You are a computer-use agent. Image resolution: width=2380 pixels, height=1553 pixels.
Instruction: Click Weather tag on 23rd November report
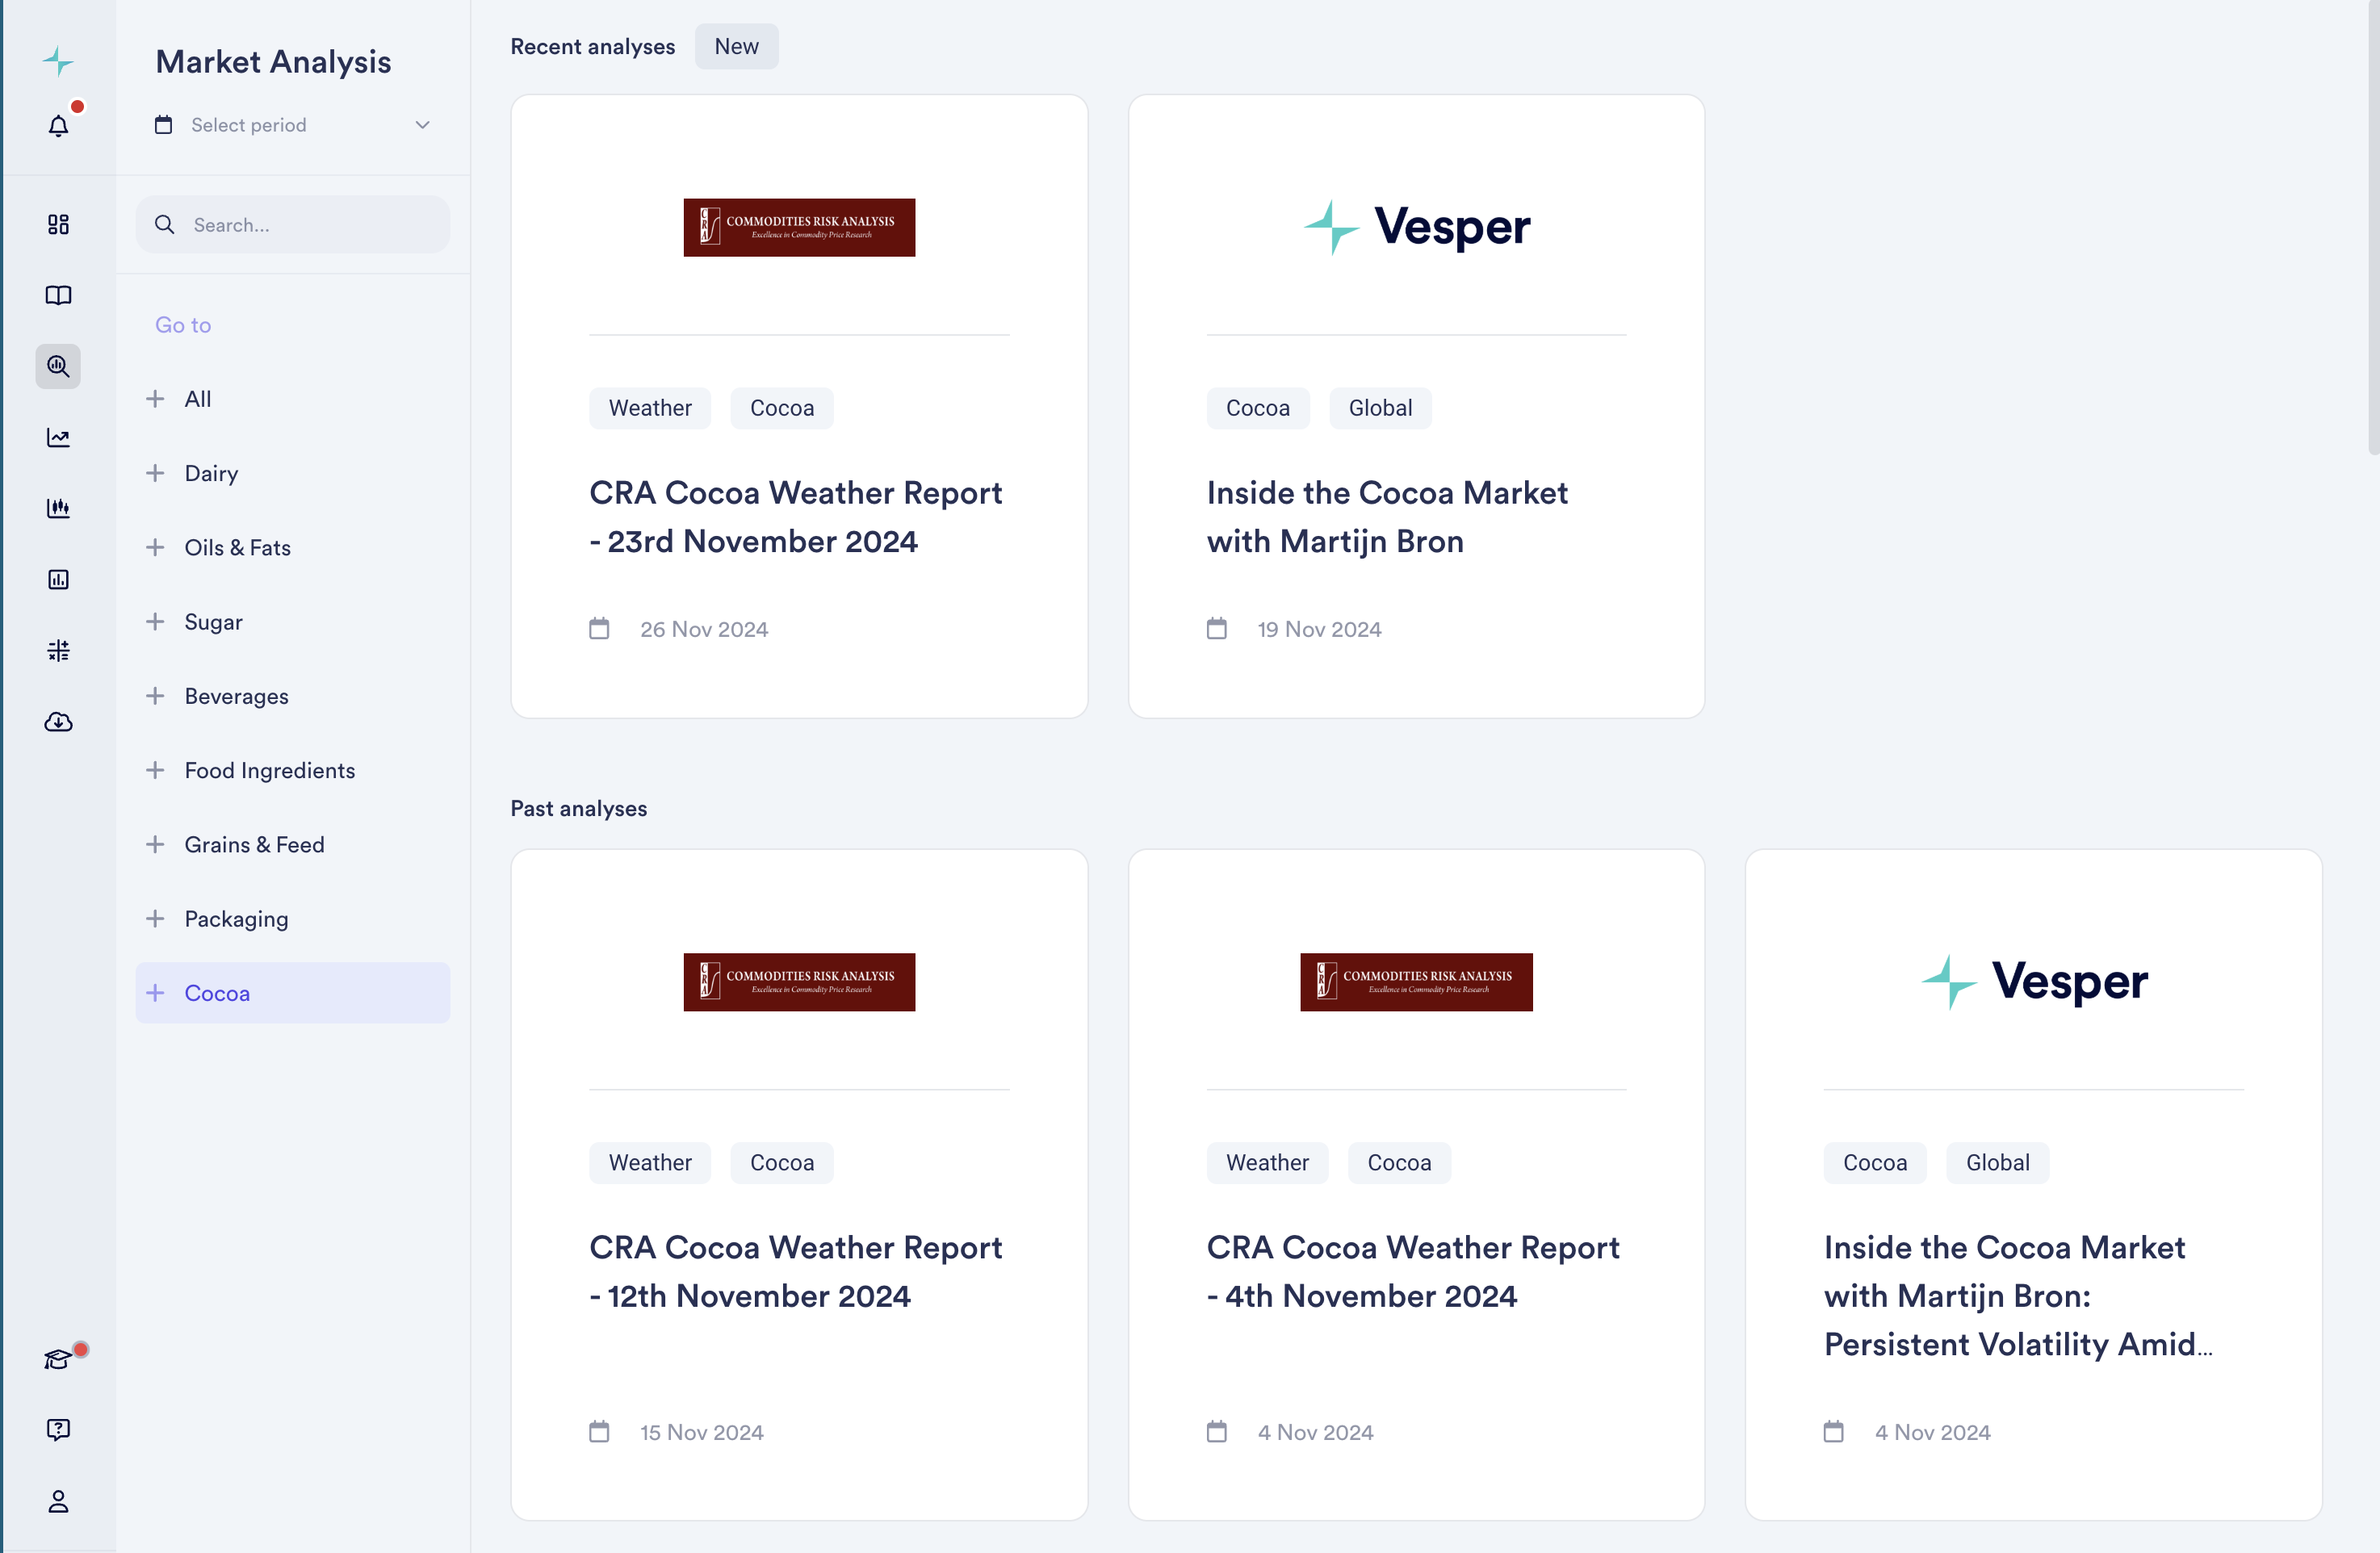650,408
